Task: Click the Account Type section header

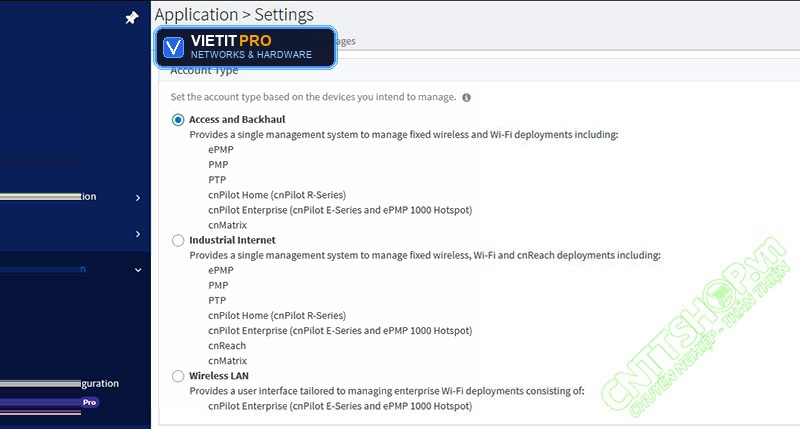Action: click(204, 71)
